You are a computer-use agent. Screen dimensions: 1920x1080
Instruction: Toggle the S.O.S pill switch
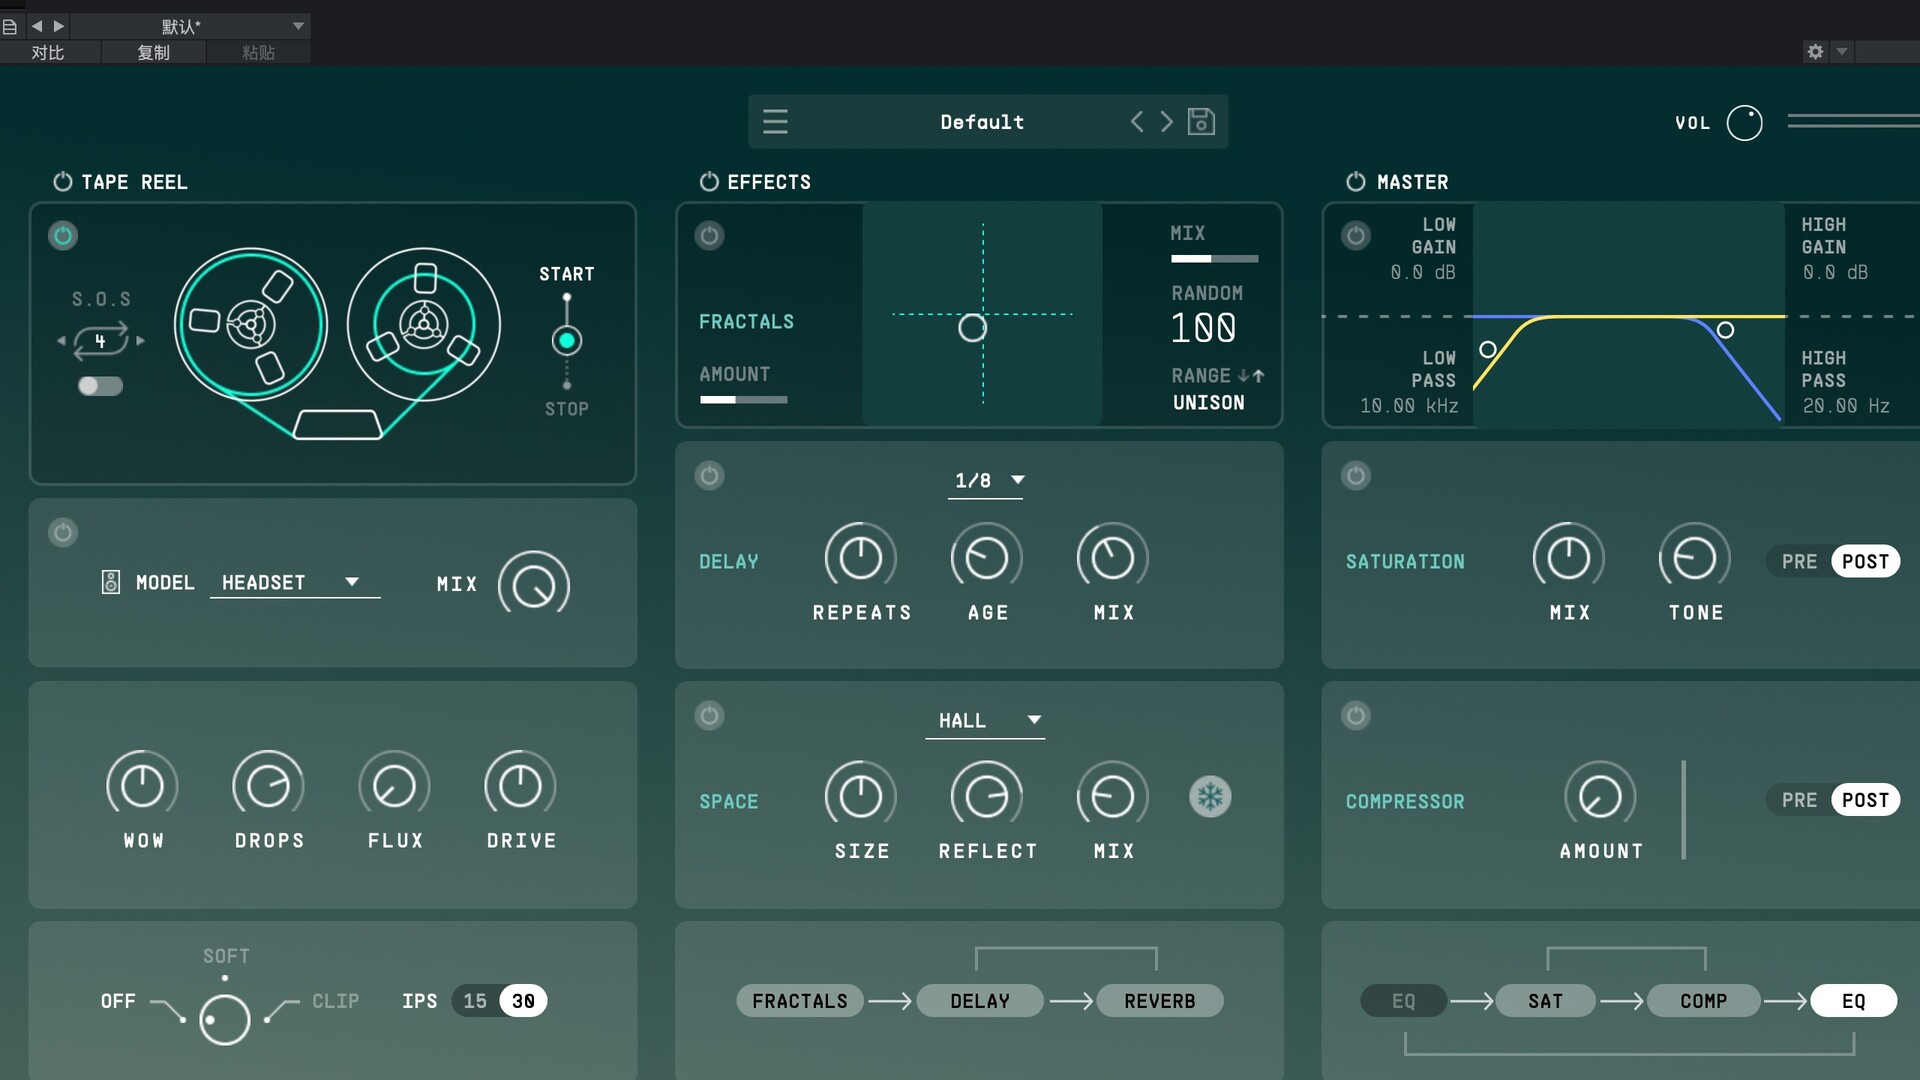[100, 386]
